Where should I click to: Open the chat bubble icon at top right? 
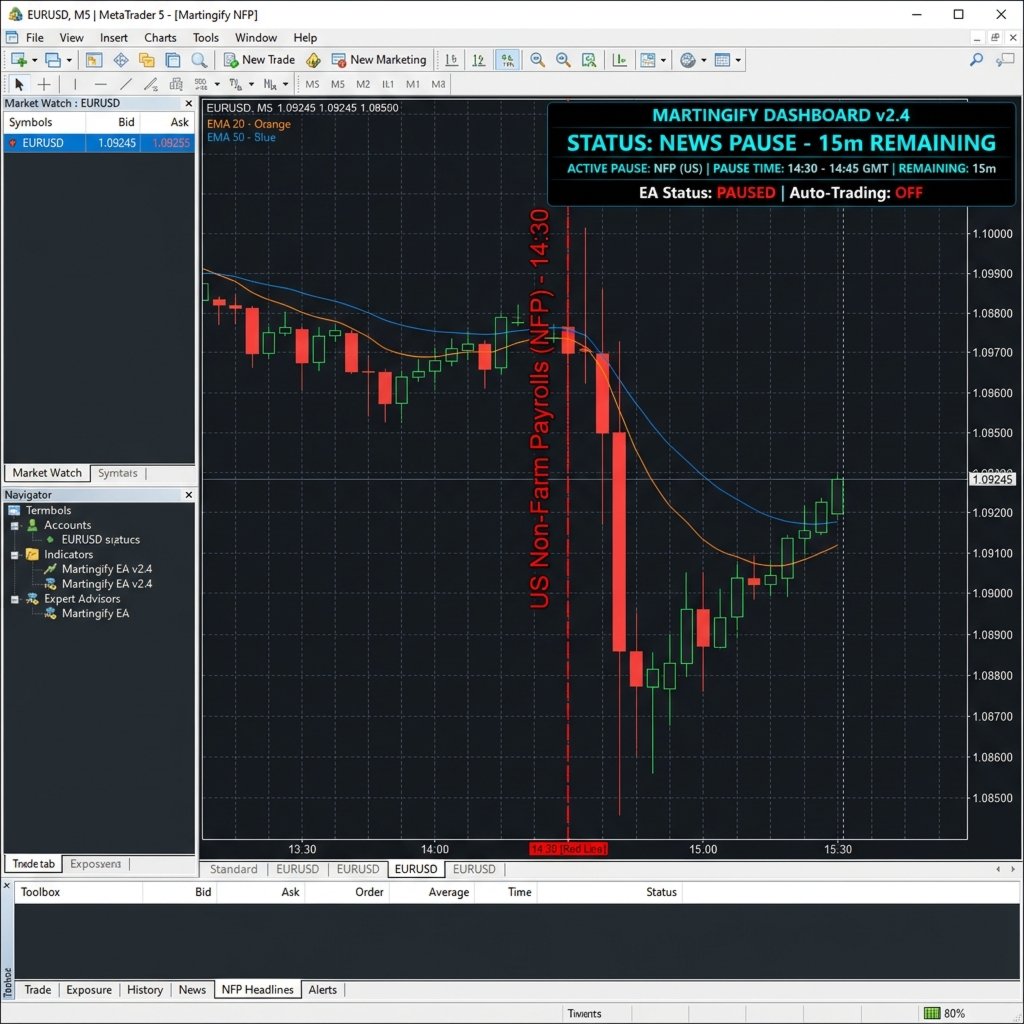[1004, 60]
